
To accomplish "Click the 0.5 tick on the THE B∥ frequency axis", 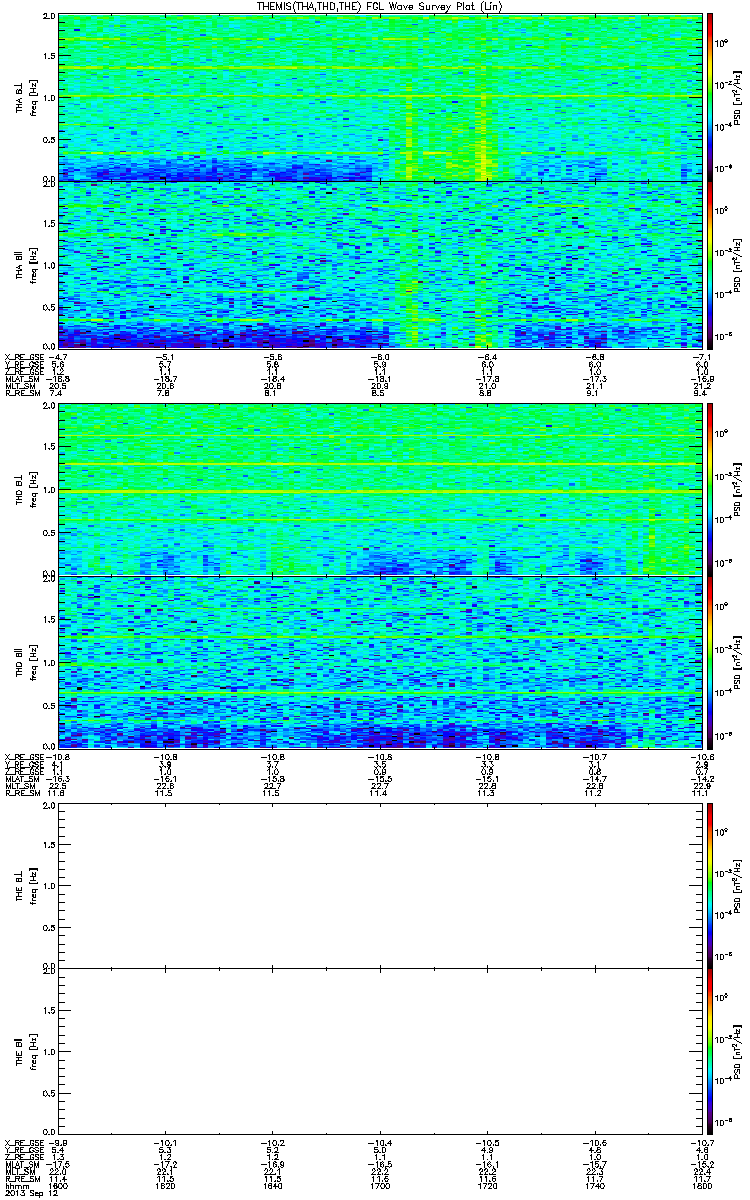I will tap(49, 1094).
